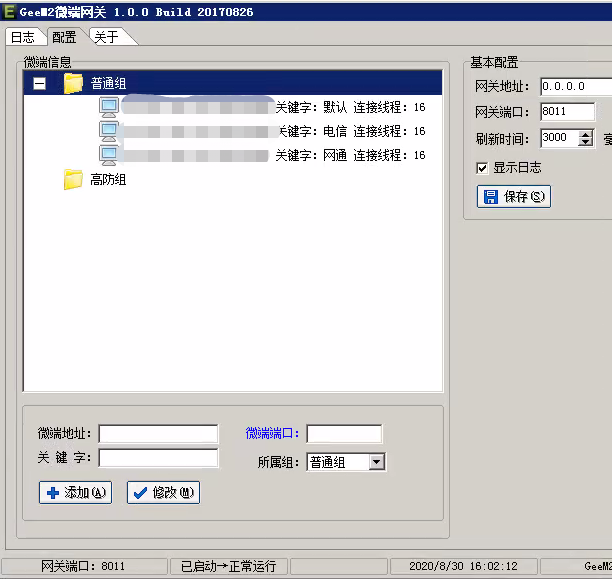Open the 所属组 dropdown
Image resolution: width=612 pixels, height=579 pixels.
point(376,462)
